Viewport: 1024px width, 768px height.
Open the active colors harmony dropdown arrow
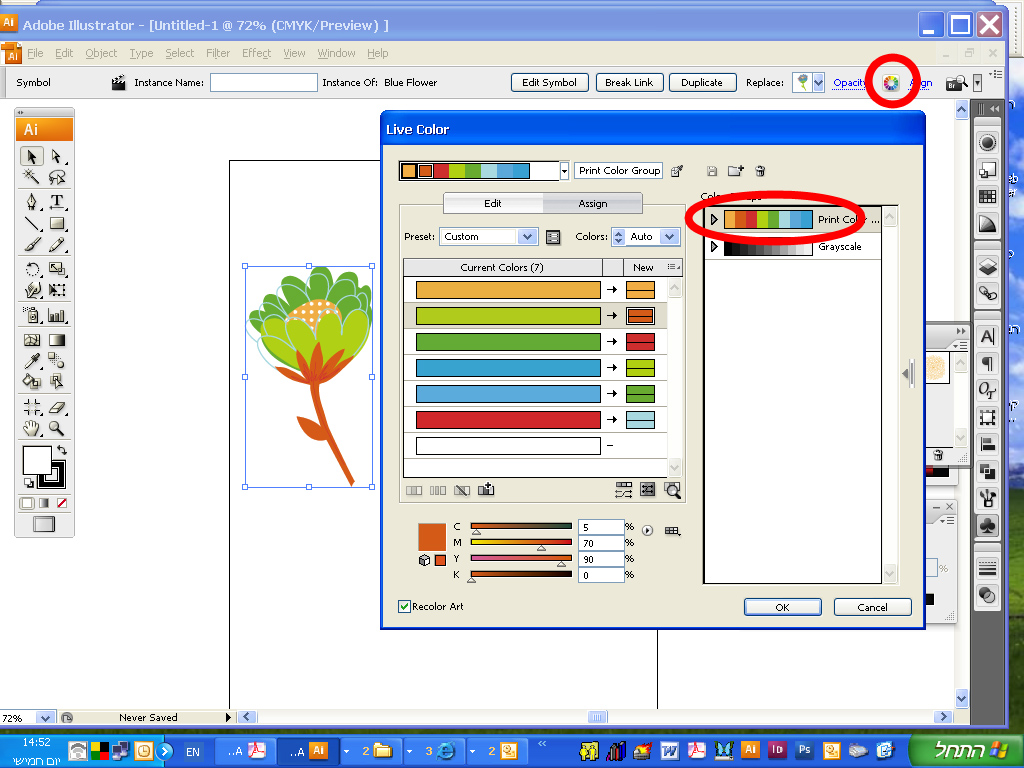click(564, 171)
